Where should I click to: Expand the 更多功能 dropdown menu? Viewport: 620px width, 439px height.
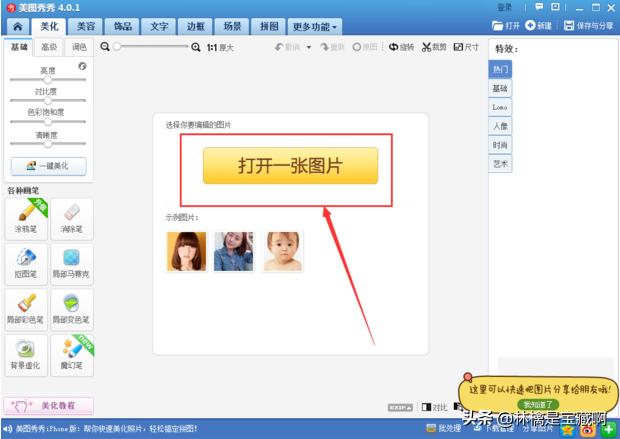(x=316, y=27)
